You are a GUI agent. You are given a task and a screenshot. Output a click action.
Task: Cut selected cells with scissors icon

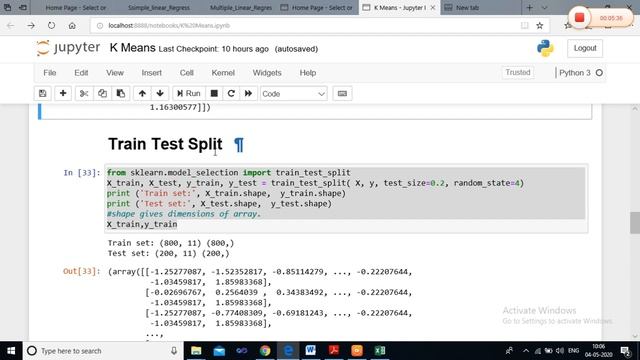point(84,93)
